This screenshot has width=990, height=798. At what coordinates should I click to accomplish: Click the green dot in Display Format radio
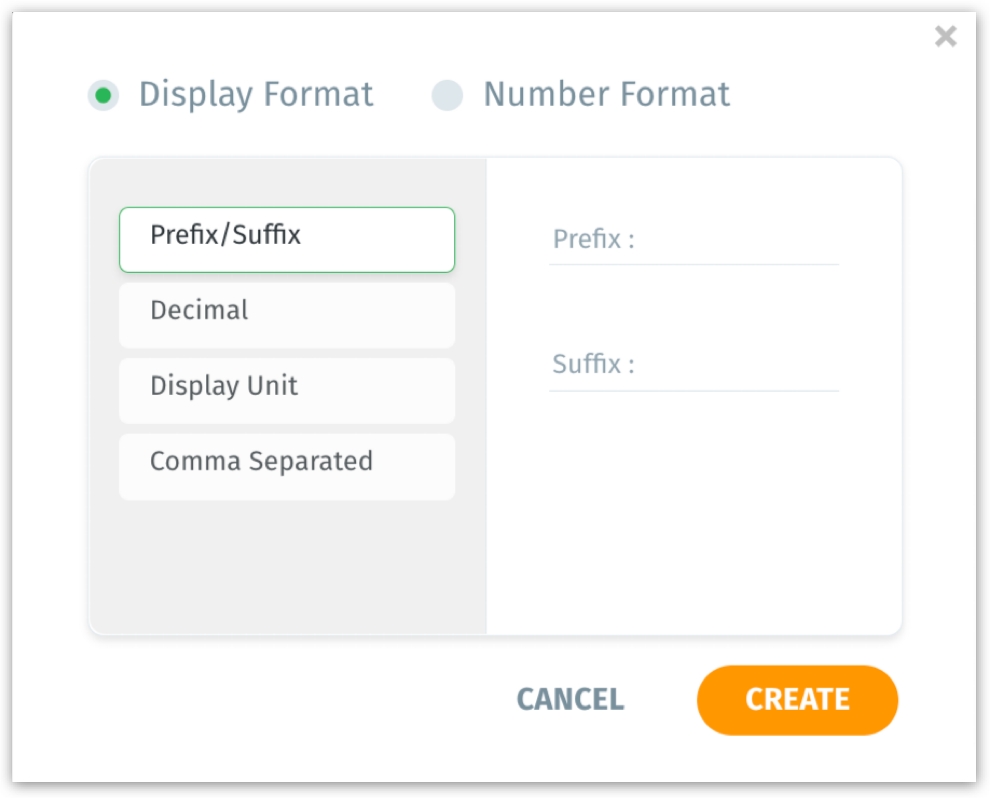(x=103, y=95)
